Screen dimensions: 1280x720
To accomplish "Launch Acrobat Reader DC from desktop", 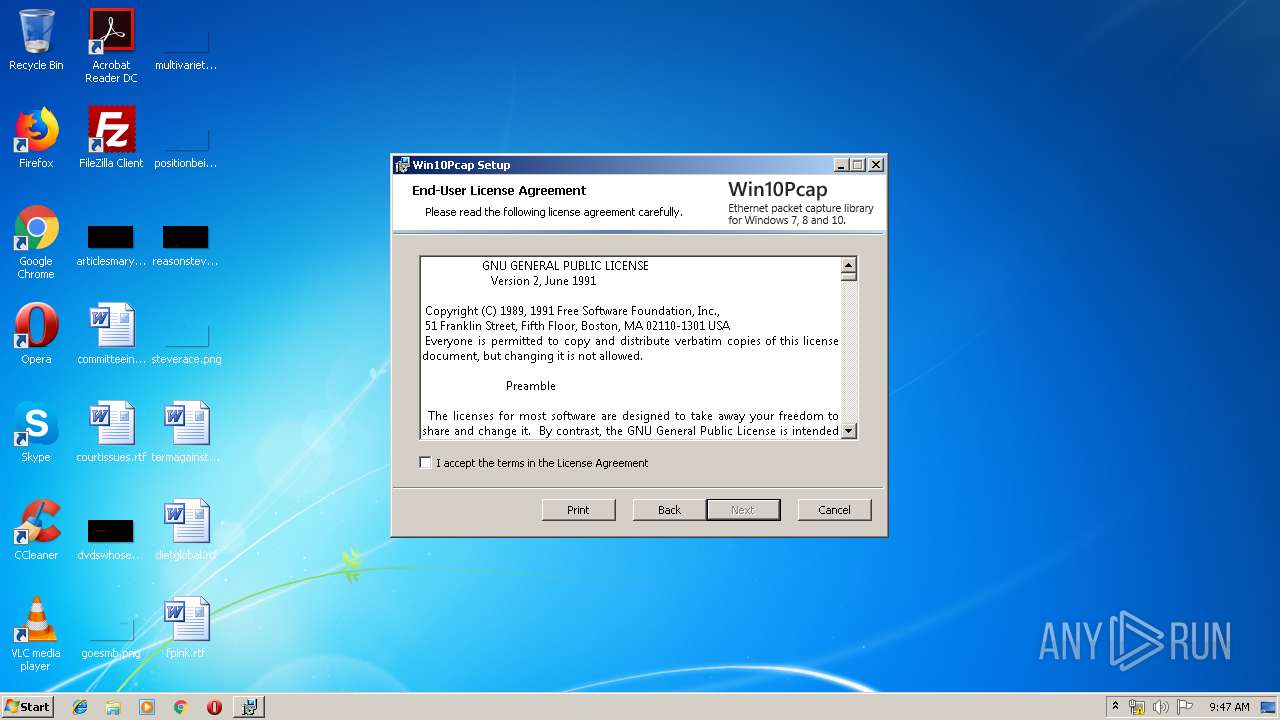I will (x=111, y=46).
